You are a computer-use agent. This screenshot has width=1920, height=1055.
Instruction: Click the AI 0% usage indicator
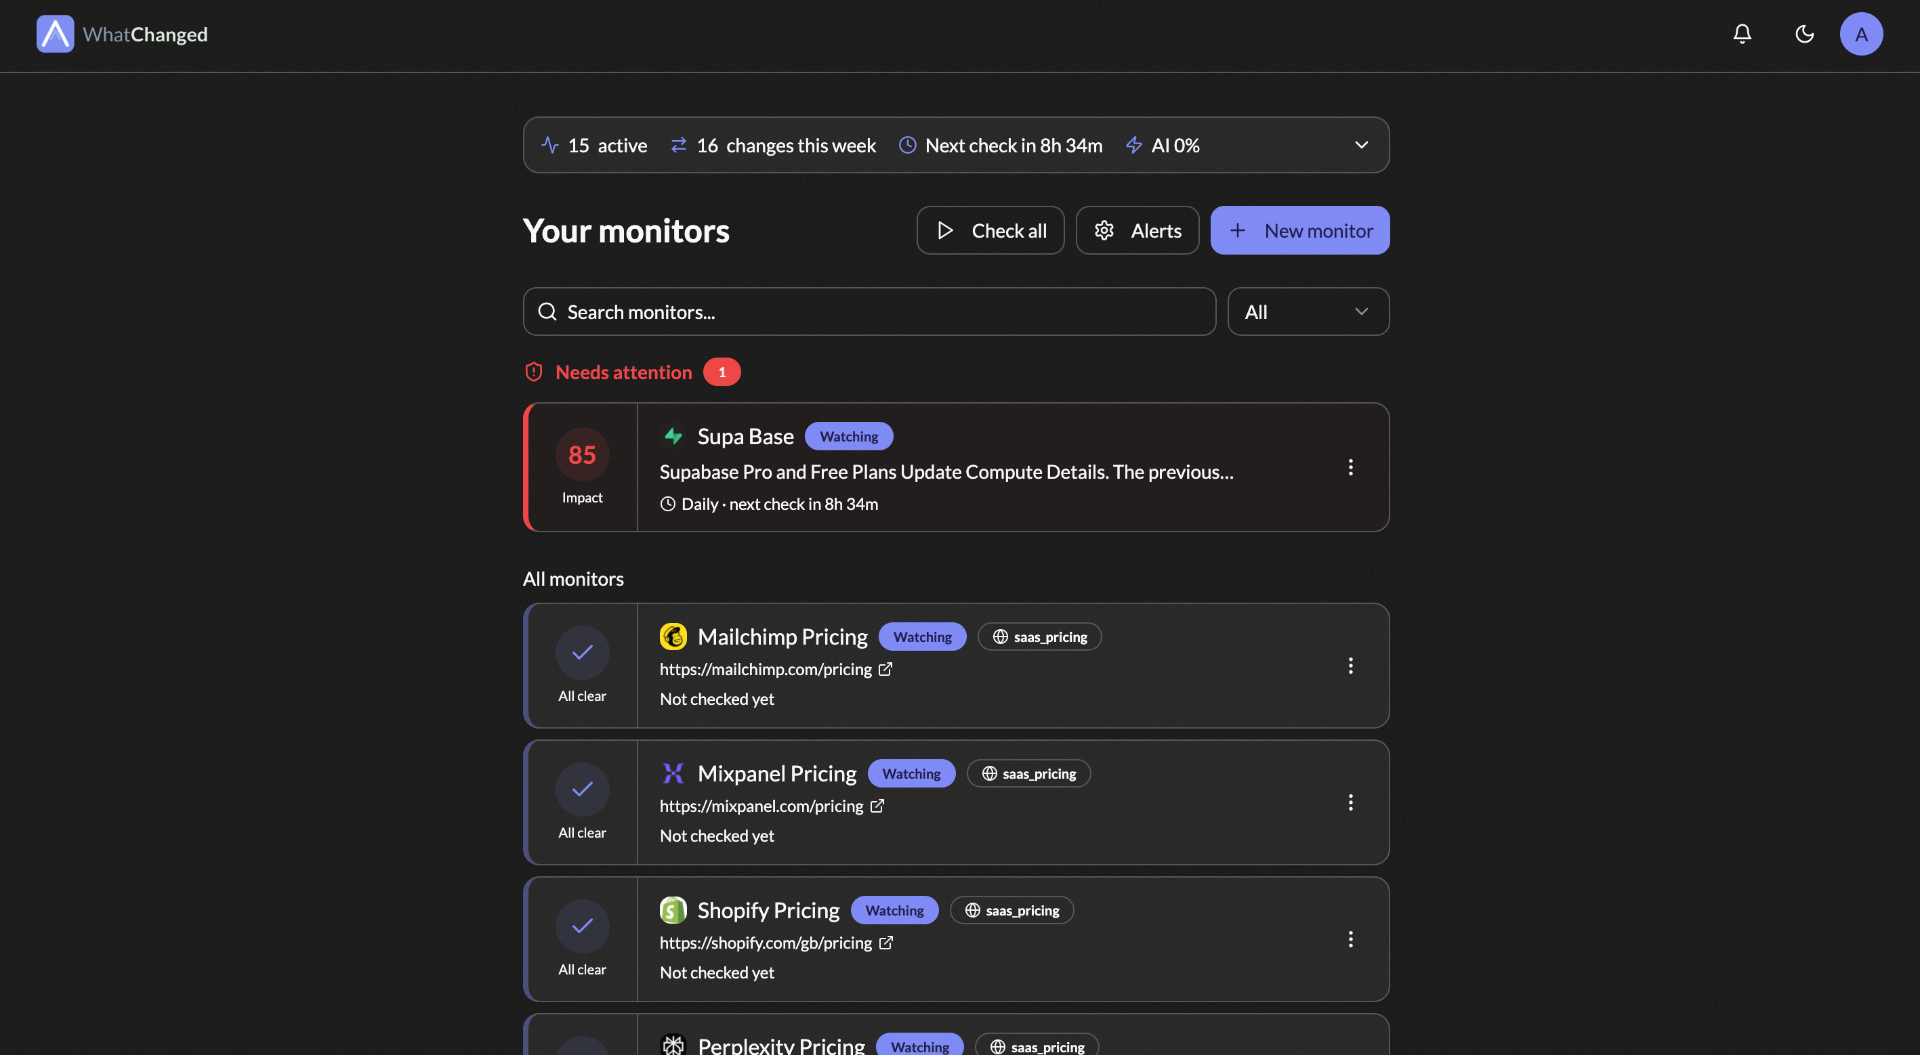coord(1161,144)
